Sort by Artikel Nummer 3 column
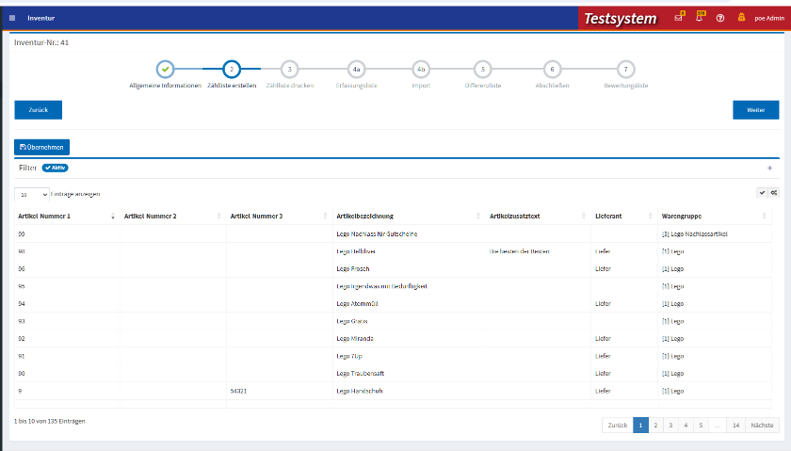The image size is (791, 451). [279, 216]
